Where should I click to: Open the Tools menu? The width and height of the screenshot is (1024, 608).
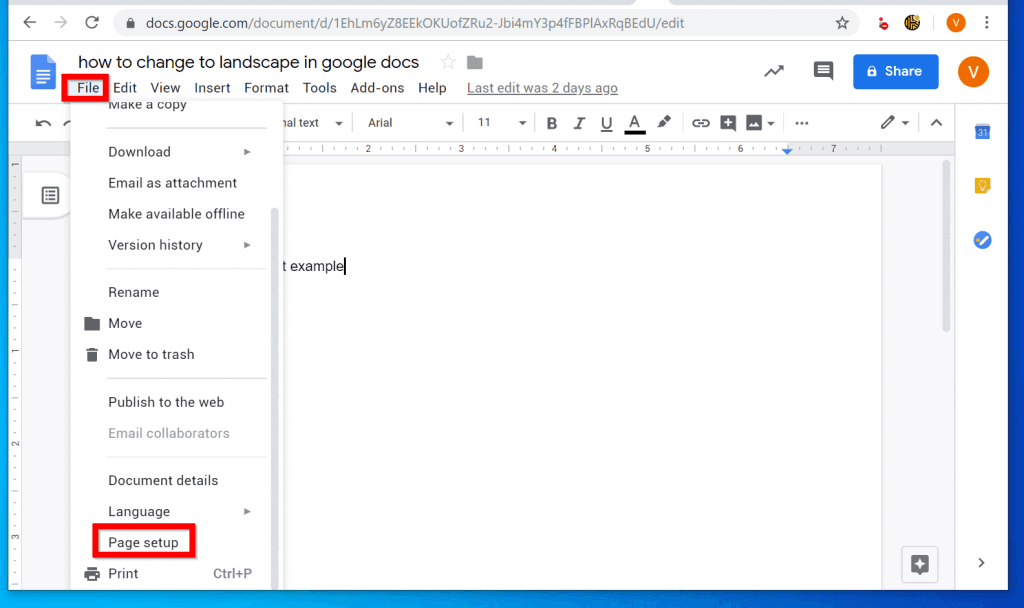point(319,88)
